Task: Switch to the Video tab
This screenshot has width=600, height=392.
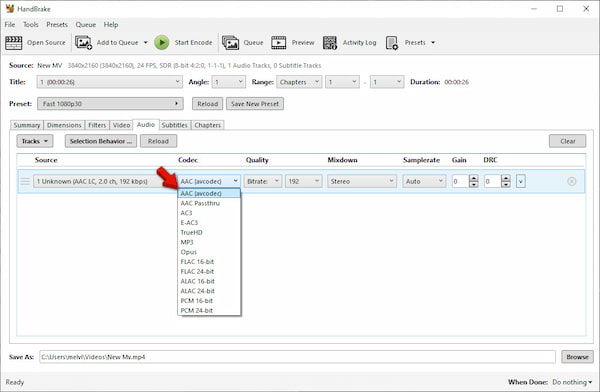Action: tap(121, 125)
